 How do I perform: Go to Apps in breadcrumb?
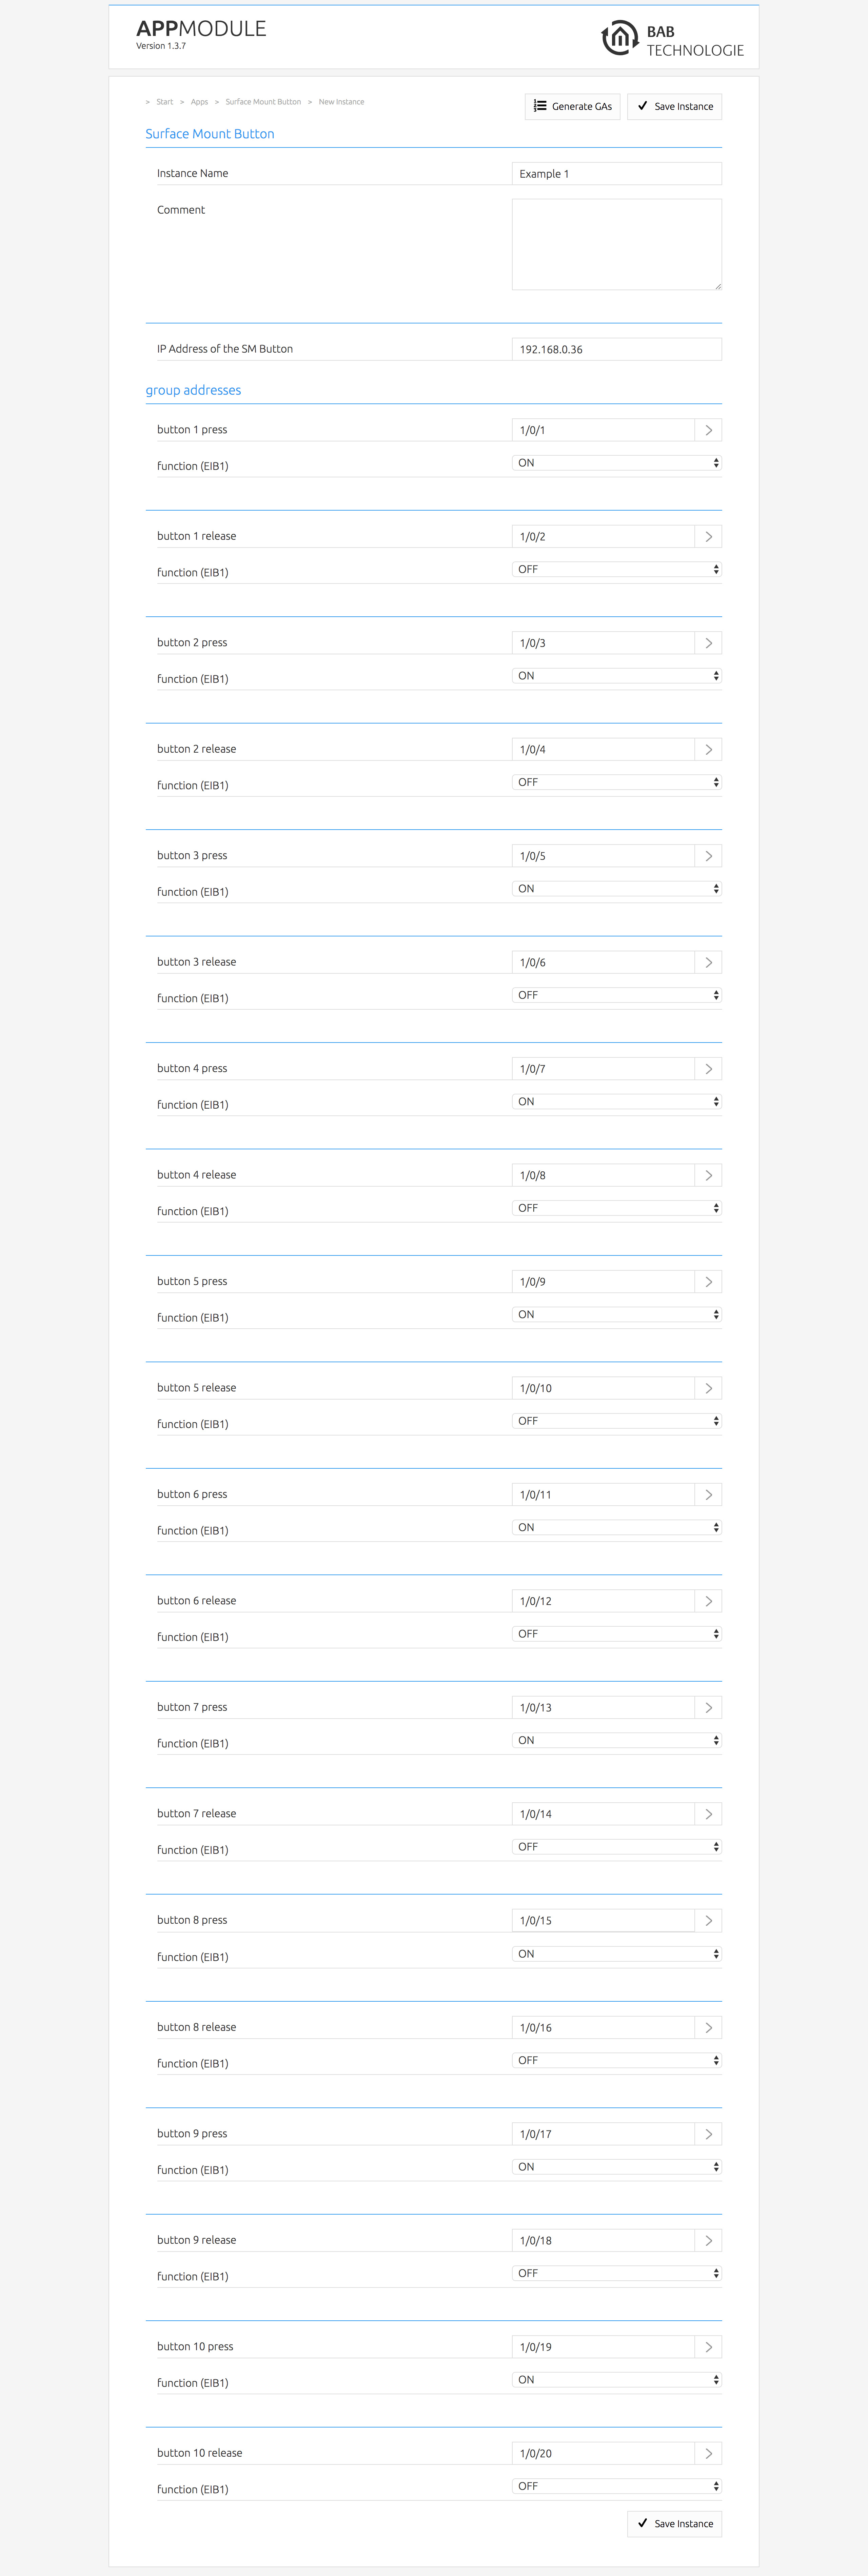click(199, 102)
